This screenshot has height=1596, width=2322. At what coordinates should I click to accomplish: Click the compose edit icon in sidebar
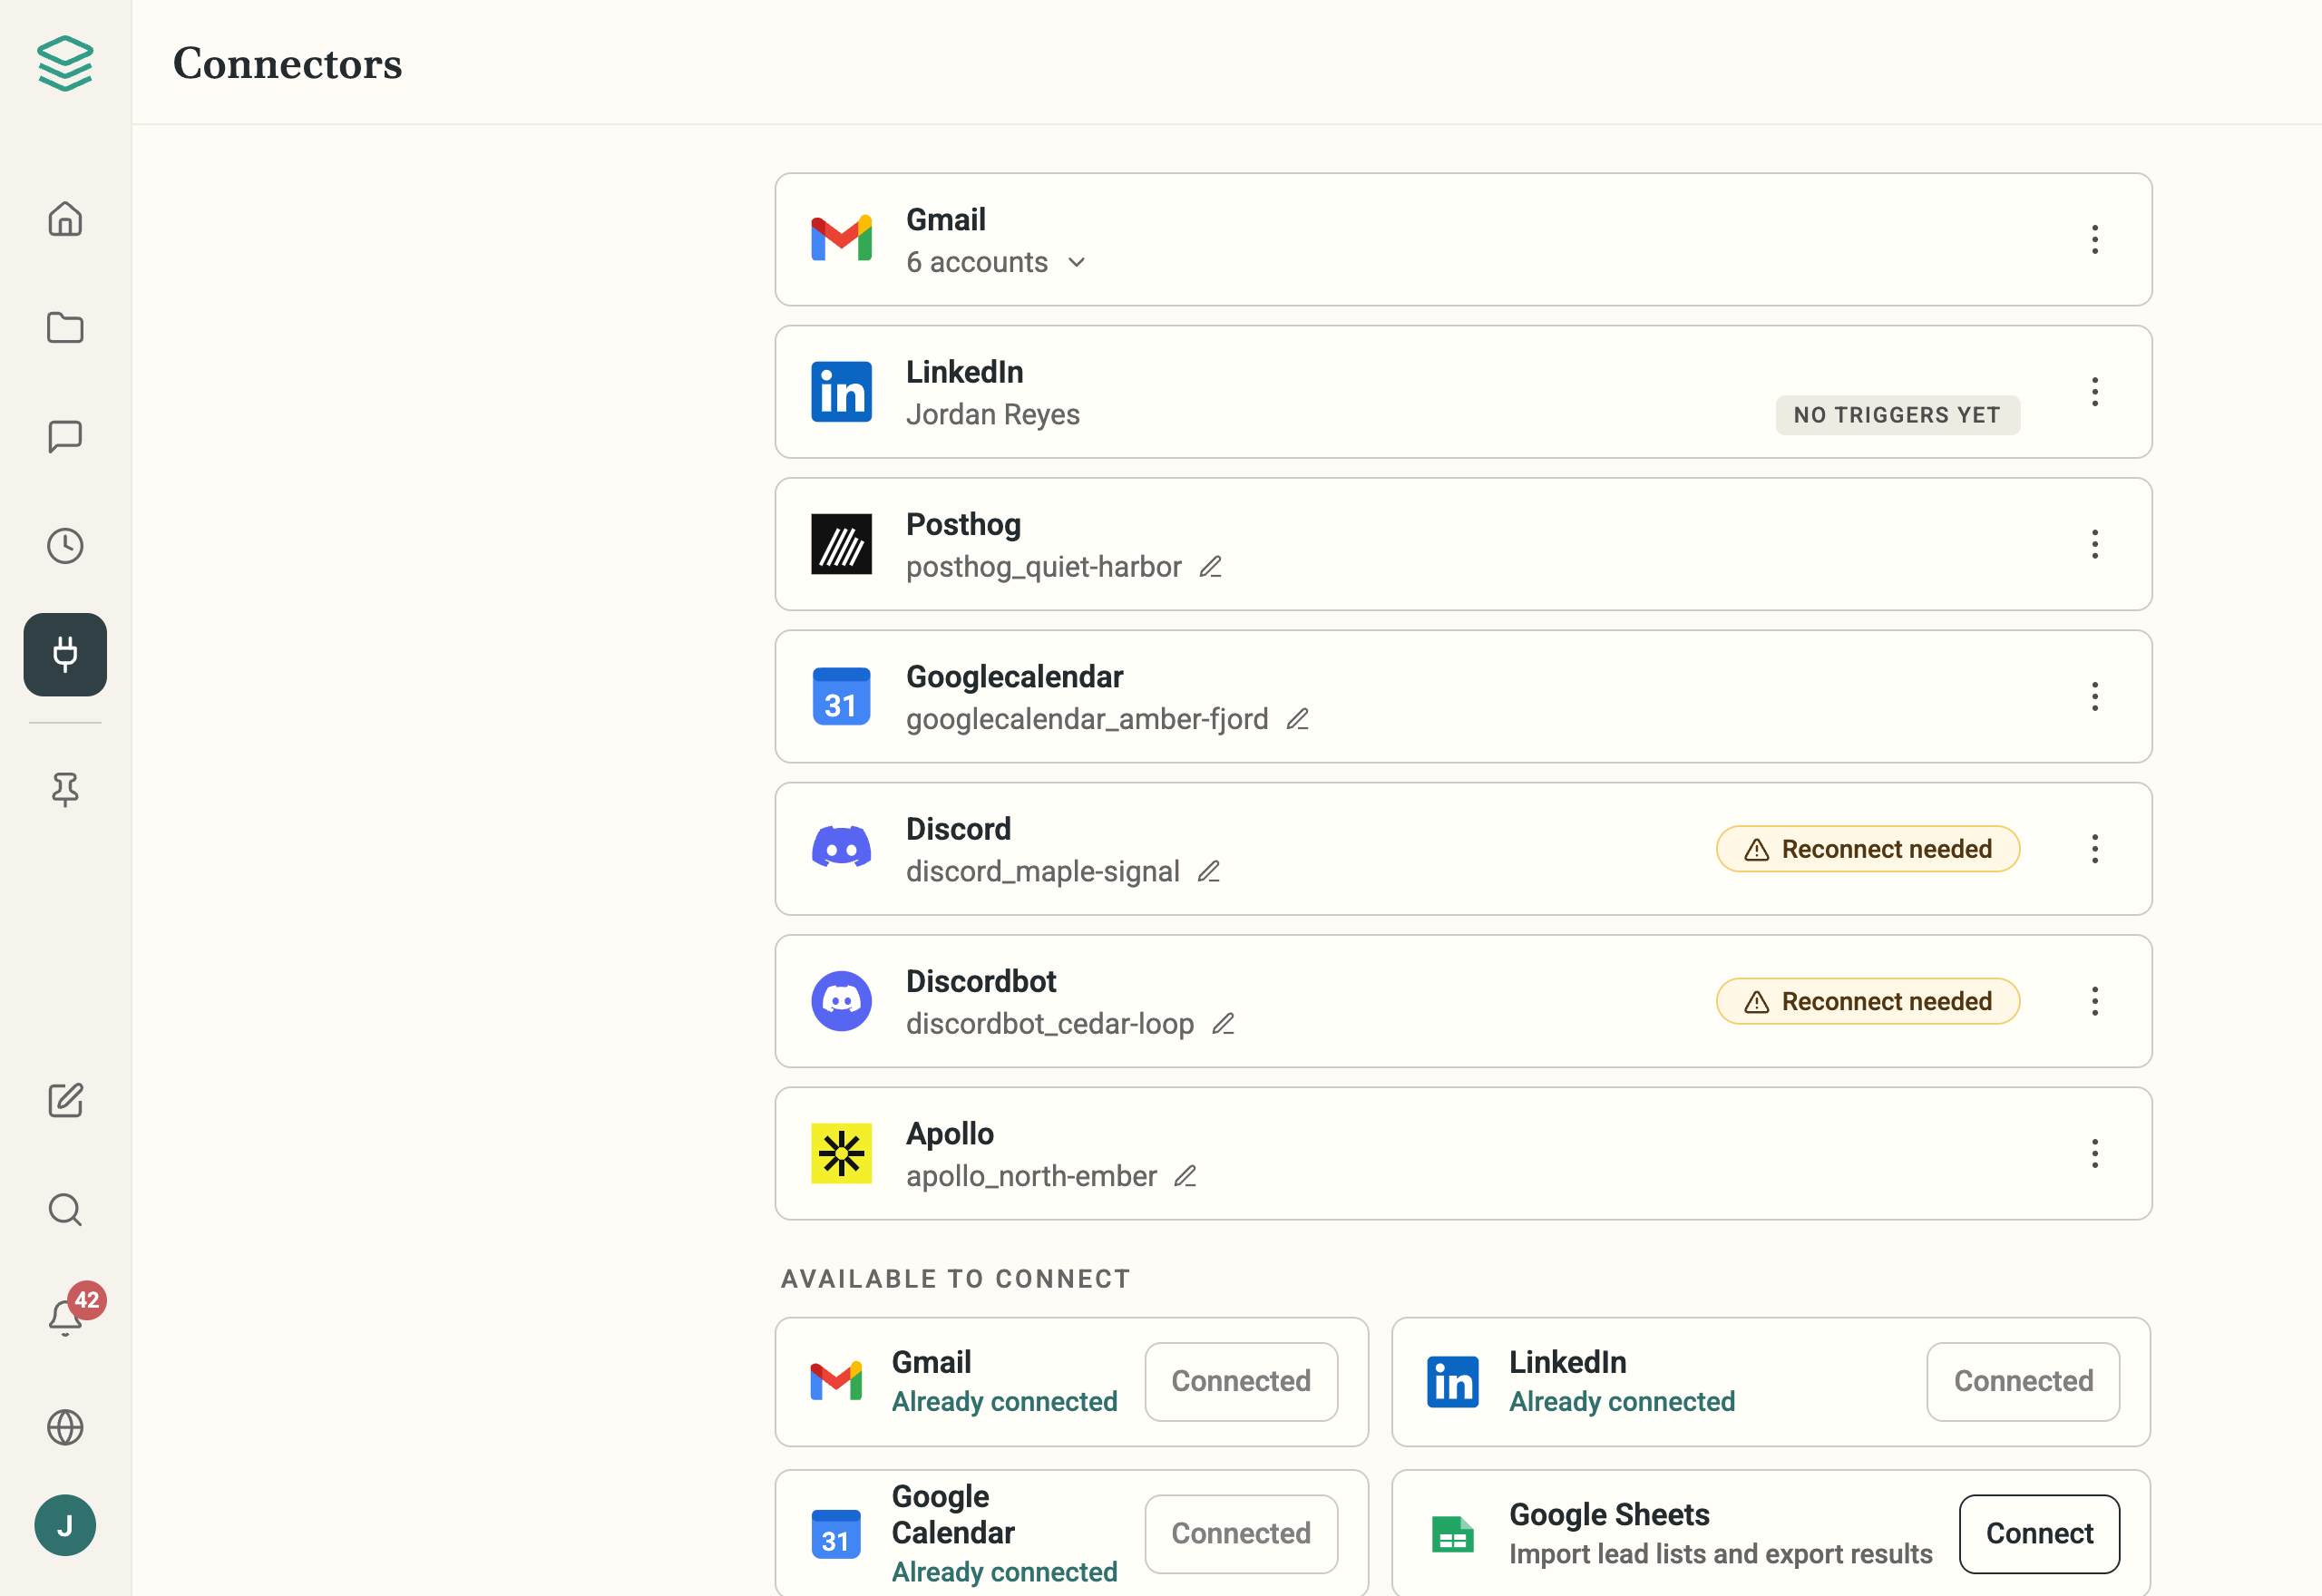pyautogui.click(x=65, y=1101)
